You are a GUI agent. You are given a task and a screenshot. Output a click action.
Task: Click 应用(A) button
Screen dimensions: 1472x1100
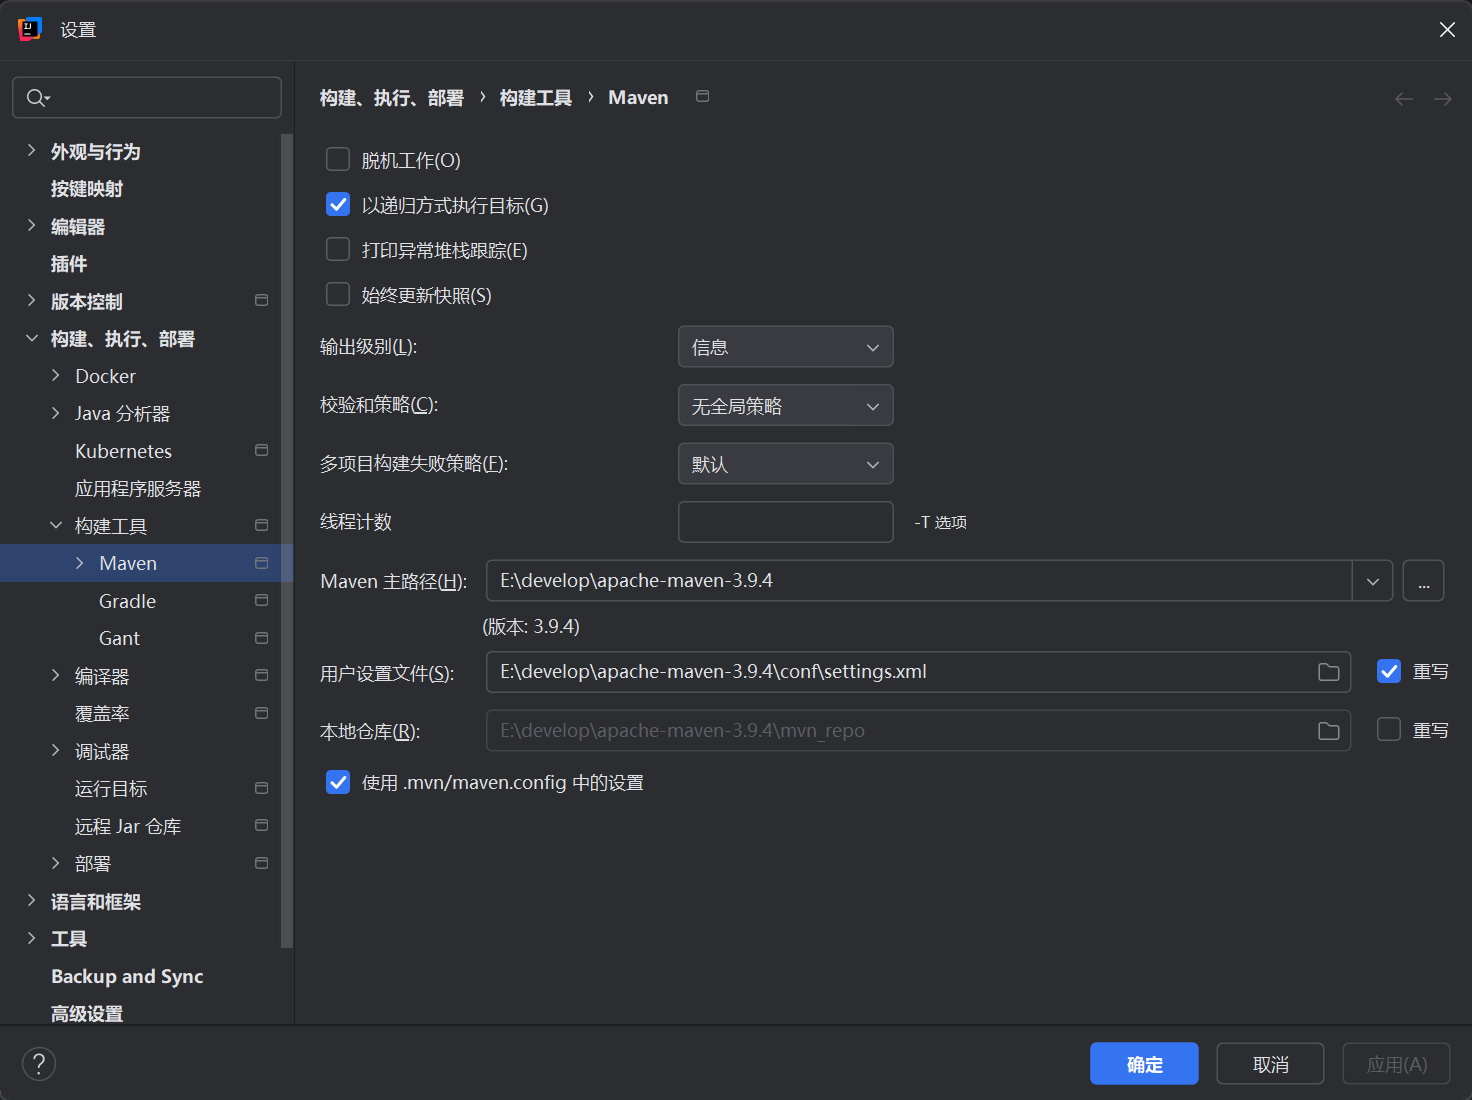coord(1396,1064)
